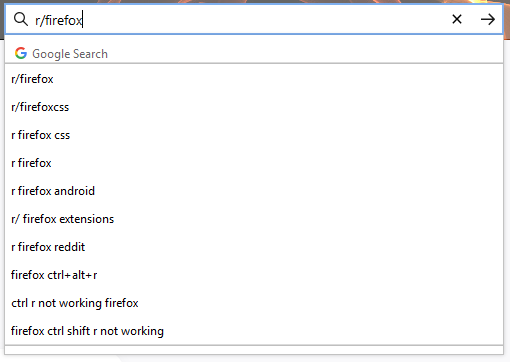Click the magnifying glass search icon
Screen dimensions: 510x362
click(21, 20)
